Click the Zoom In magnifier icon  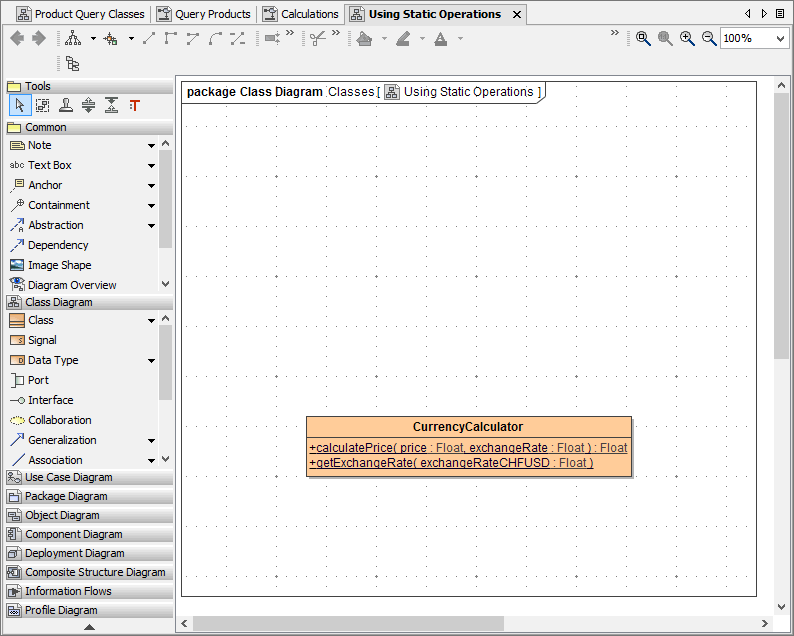pos(687,38)
